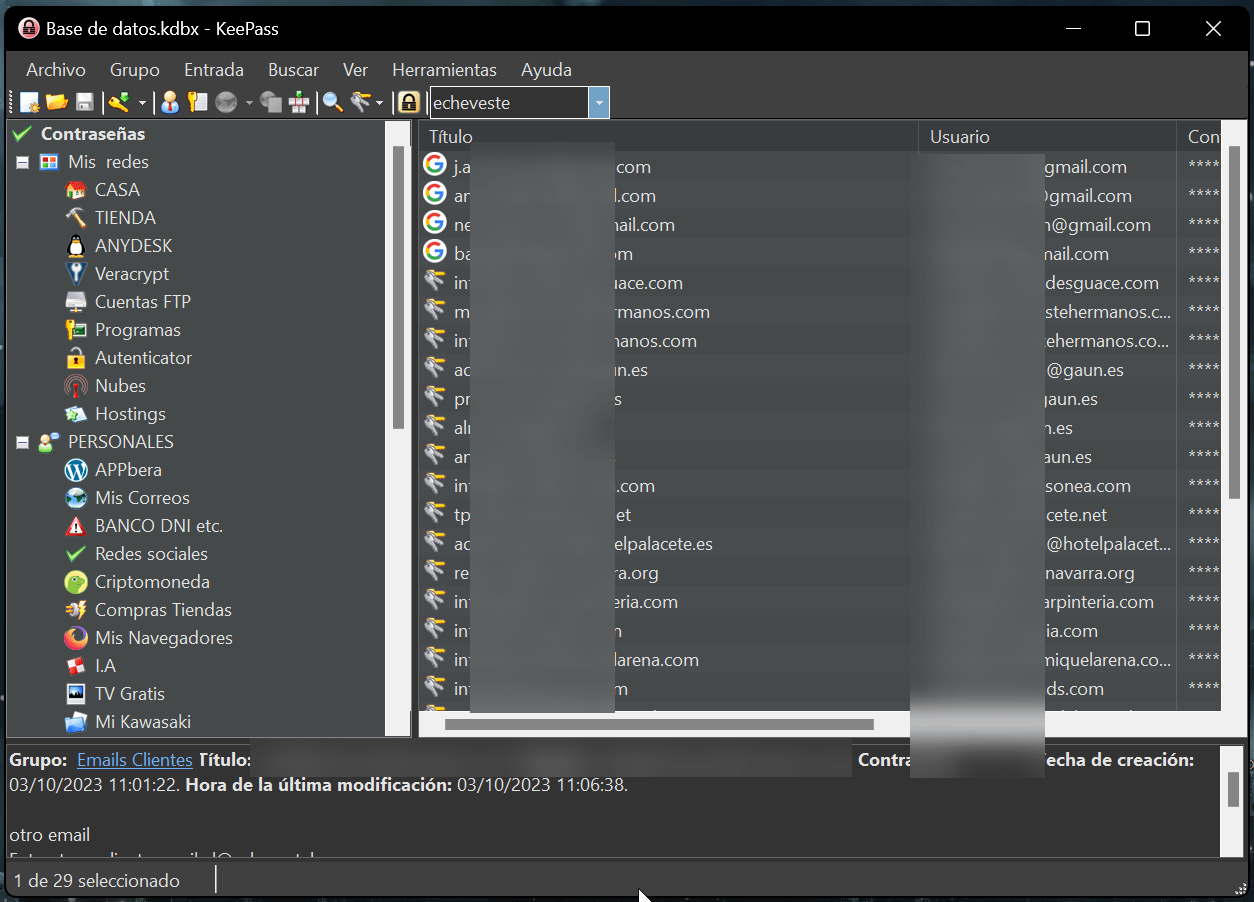Image resolution: width=1254 pixels, height=902 pixels.
Task: Select the Programas group
Action: click(138, 330)
